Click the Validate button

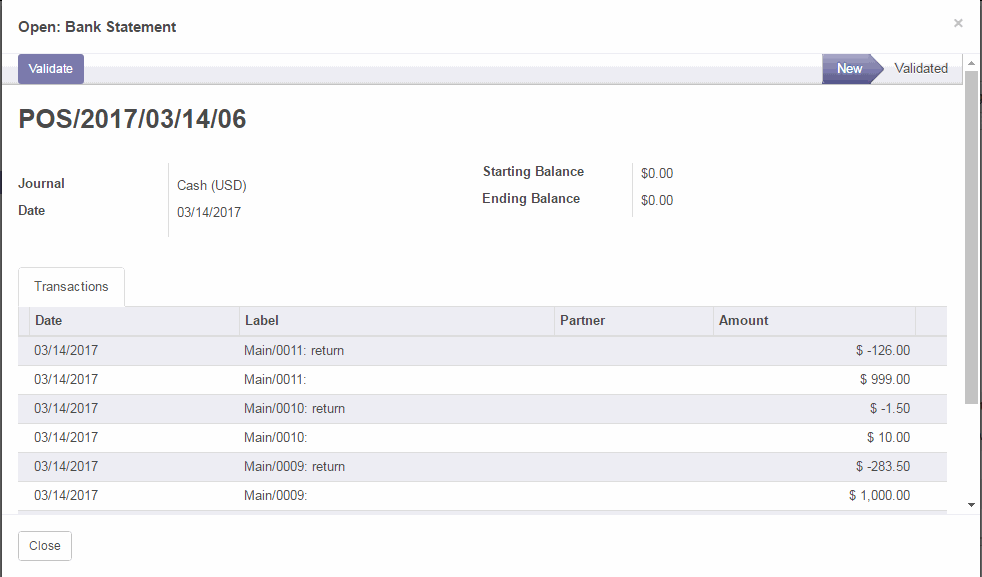(x=50, y=69)
